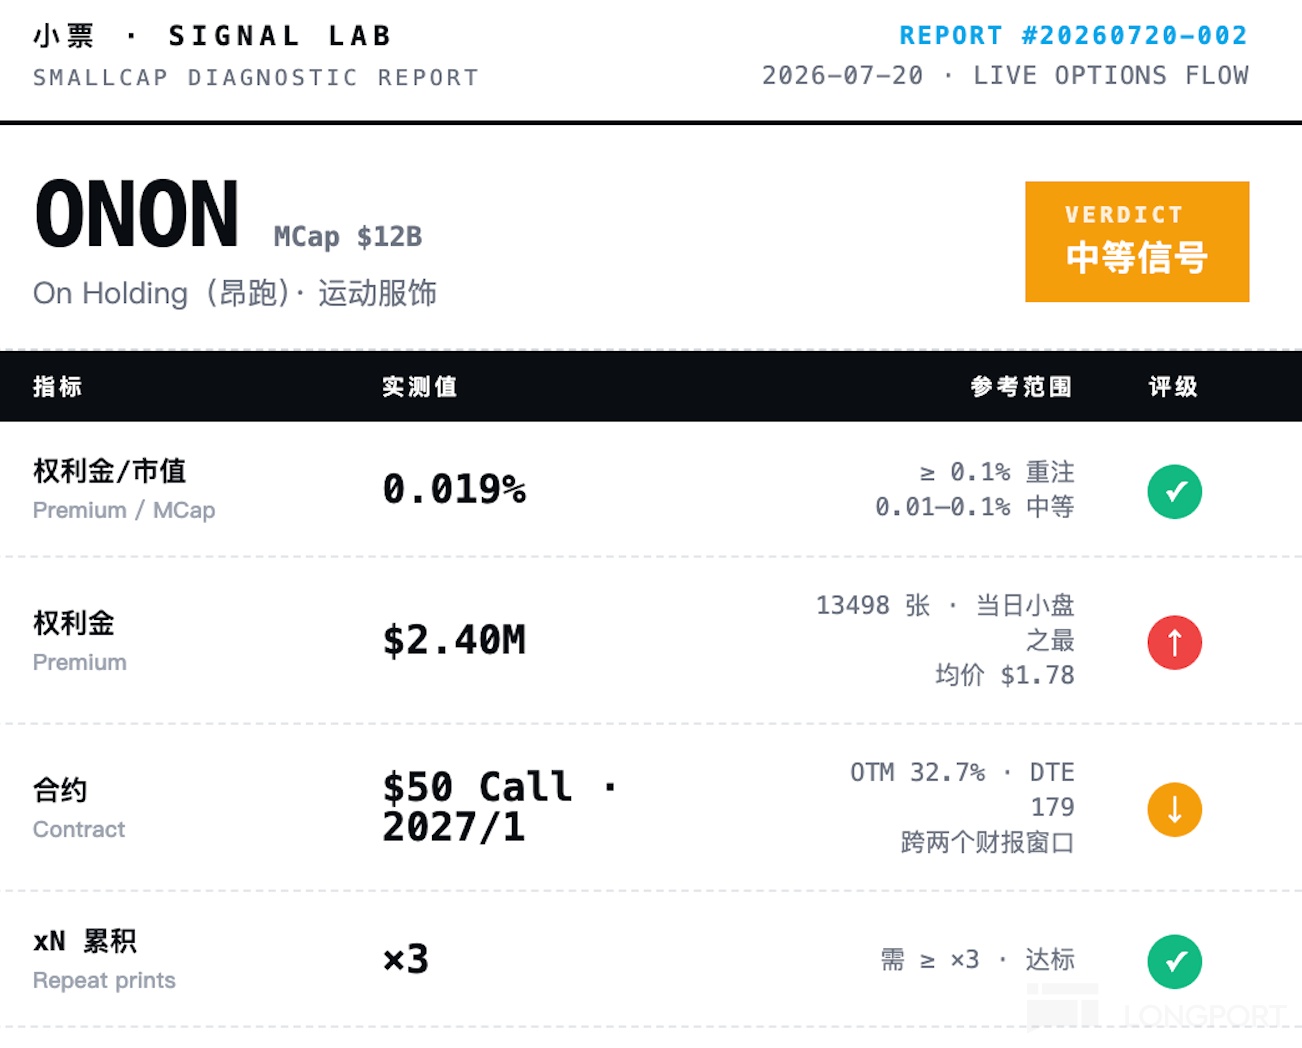Click the 小票 SIGNAL LAB header title
Viewport: 1302px width, 1048px height.
(212, 36)
